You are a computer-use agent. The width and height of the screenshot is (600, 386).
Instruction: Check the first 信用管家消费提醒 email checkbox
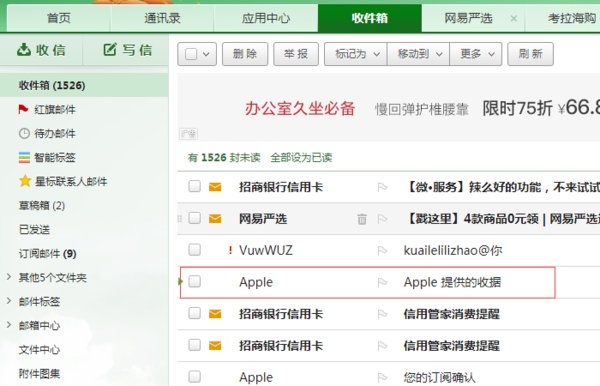tap(194, 313)
